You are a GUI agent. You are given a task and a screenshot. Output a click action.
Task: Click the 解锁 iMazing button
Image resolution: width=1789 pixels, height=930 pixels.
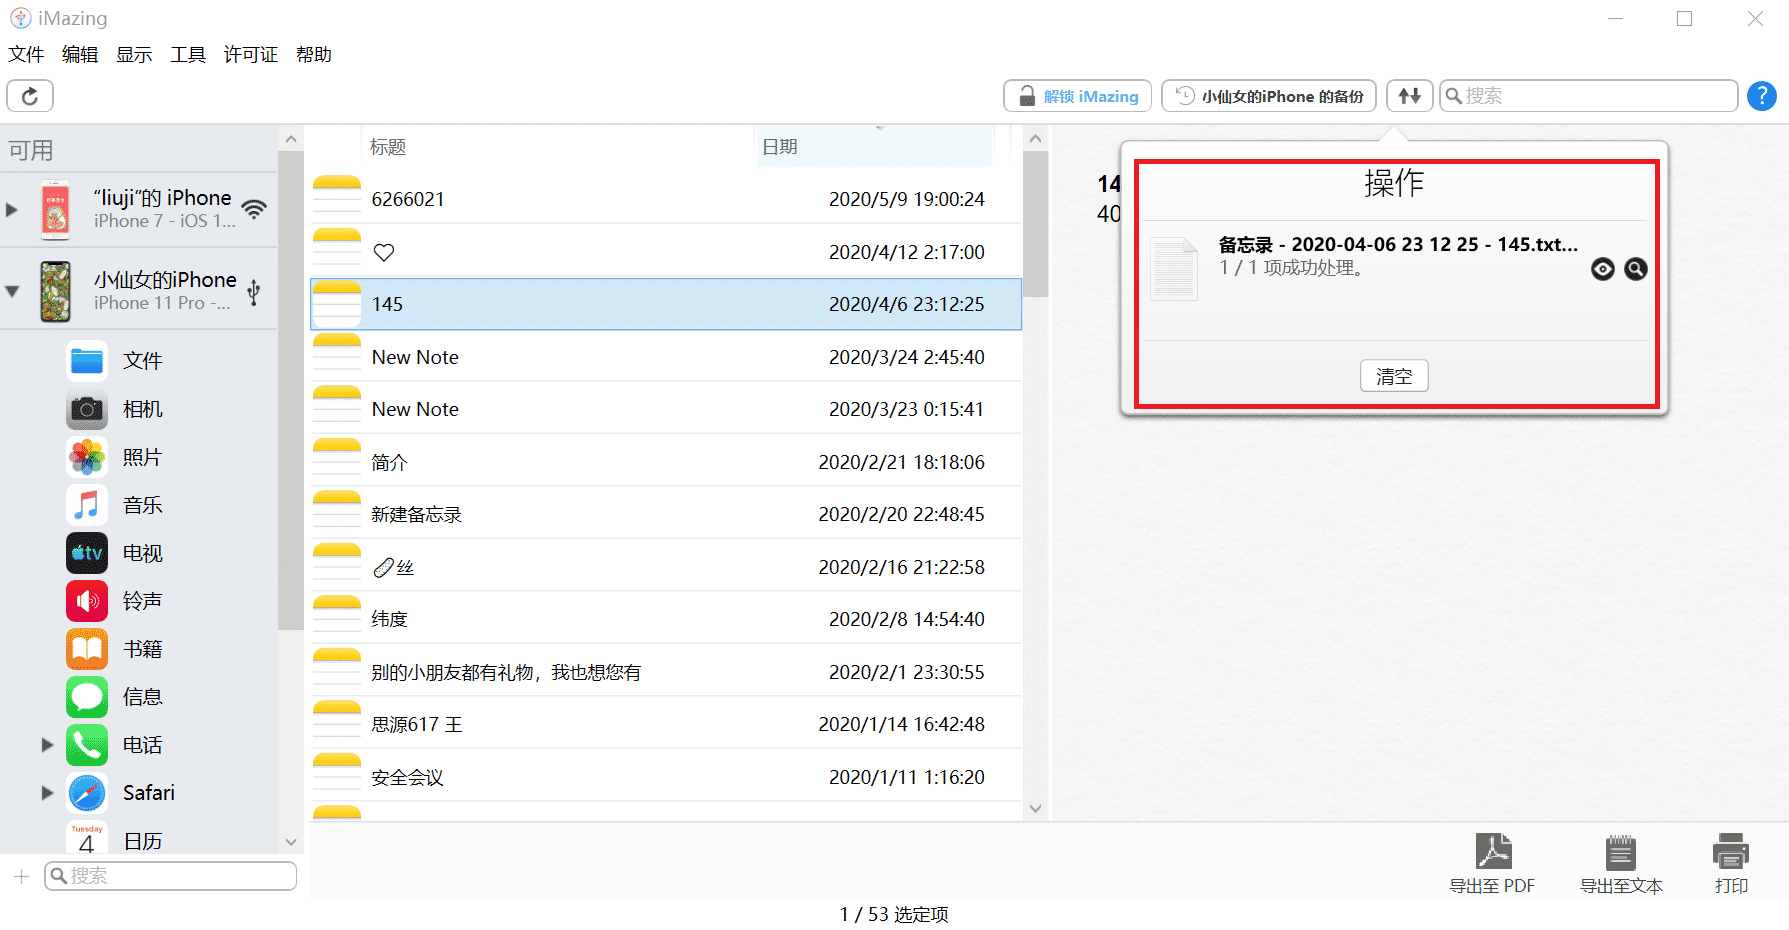point(1077,96)
